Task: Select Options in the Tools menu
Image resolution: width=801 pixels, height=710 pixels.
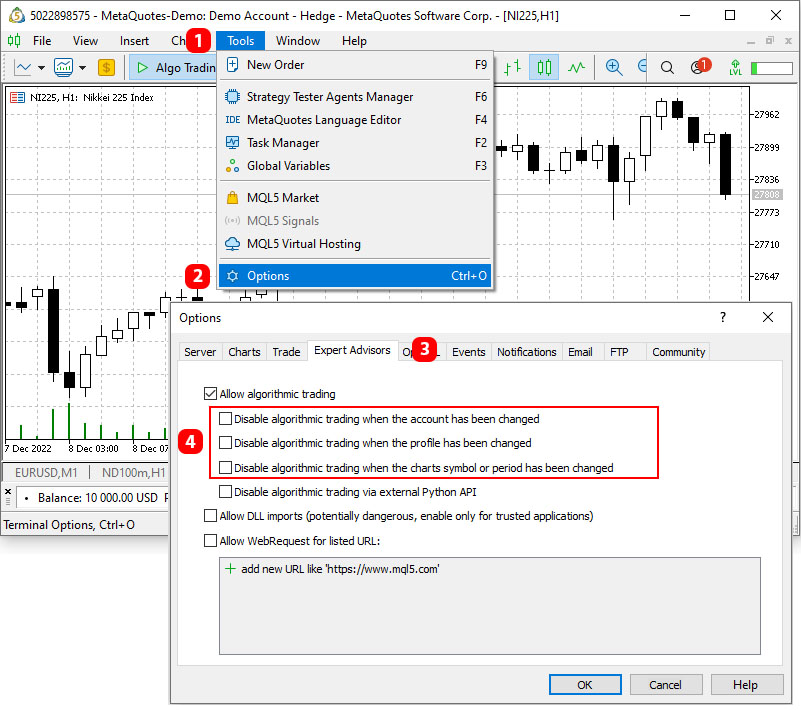Action: click(356, 276)
